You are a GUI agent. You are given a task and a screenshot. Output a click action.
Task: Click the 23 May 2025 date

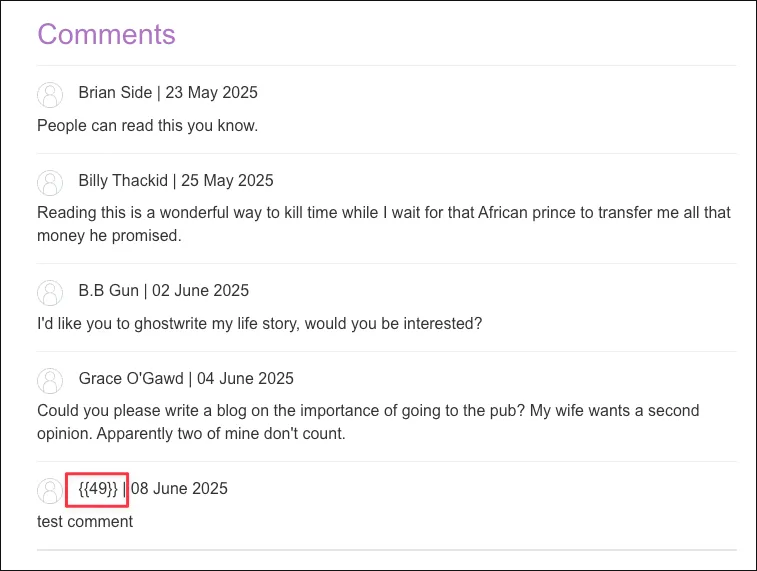(211, 93)
